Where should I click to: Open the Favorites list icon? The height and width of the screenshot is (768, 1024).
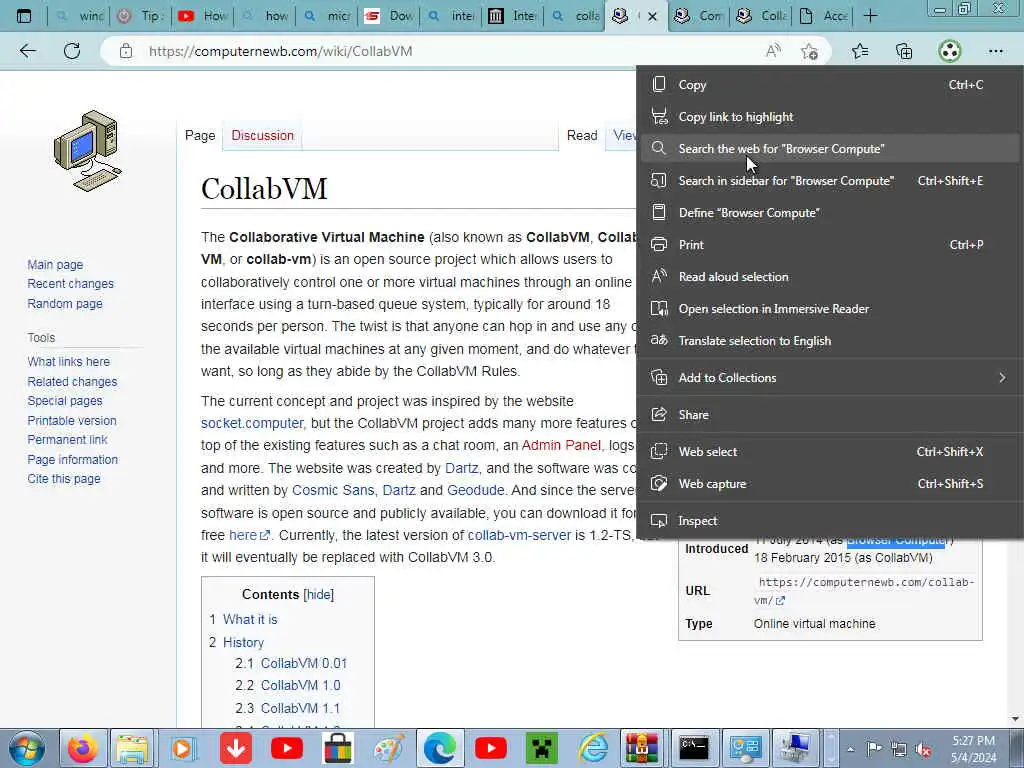click(x=860, y=51)
